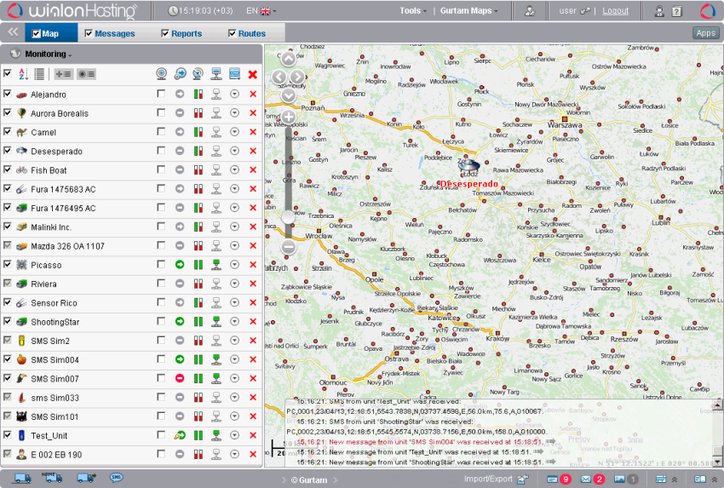Image resolution: width=724 pixels, height=488 pixels.
Task: Pan the map up with arrow control
Action: click(288, 58)
